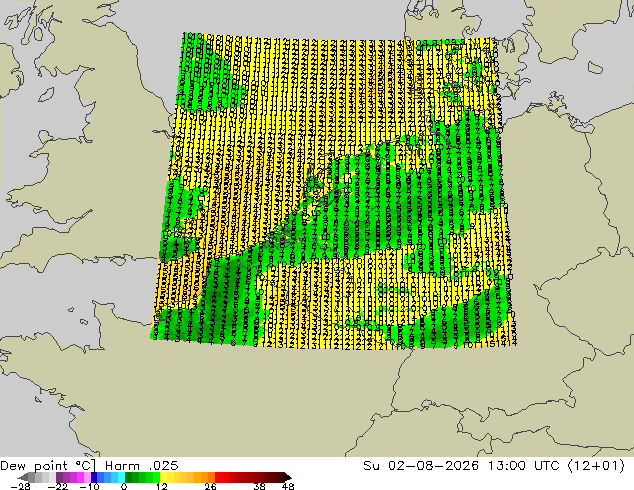Click the cyan legend swatch
Image resolution: width=634 pixels, height=490 pixels.
click(x=121, y=477)
